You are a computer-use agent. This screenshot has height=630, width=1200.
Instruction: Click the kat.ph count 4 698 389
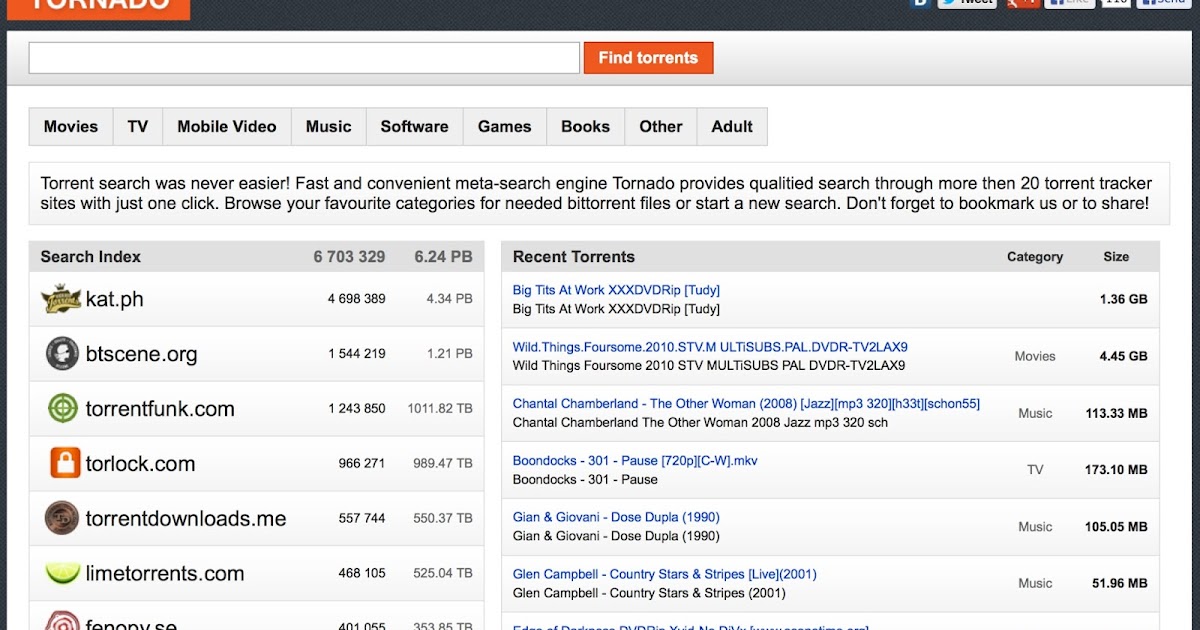click(x=356, y=299)
